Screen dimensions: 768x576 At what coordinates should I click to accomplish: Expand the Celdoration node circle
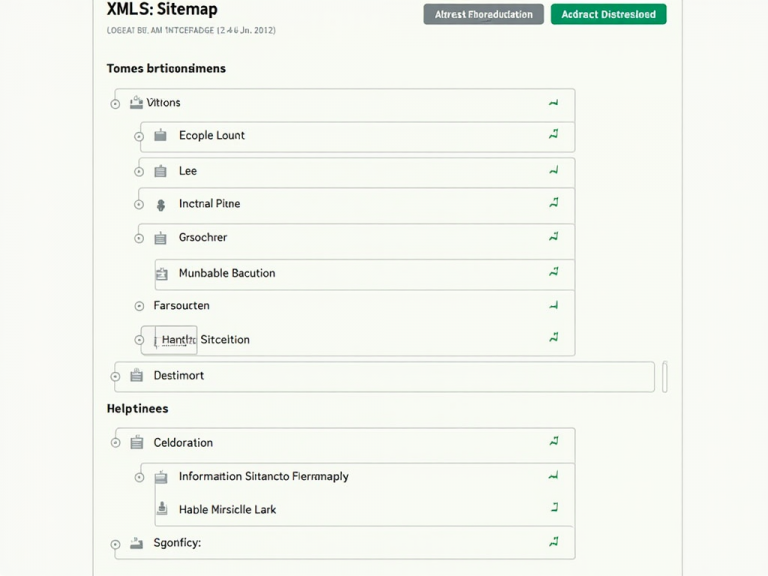point(115,443)
